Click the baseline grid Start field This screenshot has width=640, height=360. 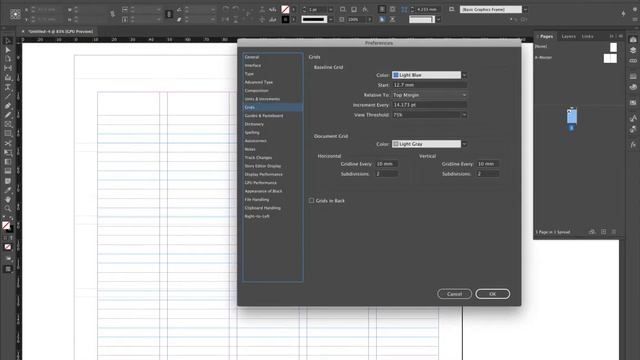(x=429, y=85)
